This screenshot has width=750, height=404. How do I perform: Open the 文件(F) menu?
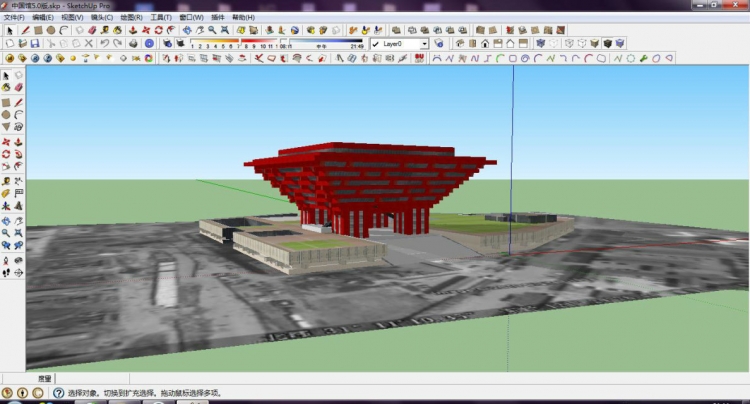pos(14,17)
